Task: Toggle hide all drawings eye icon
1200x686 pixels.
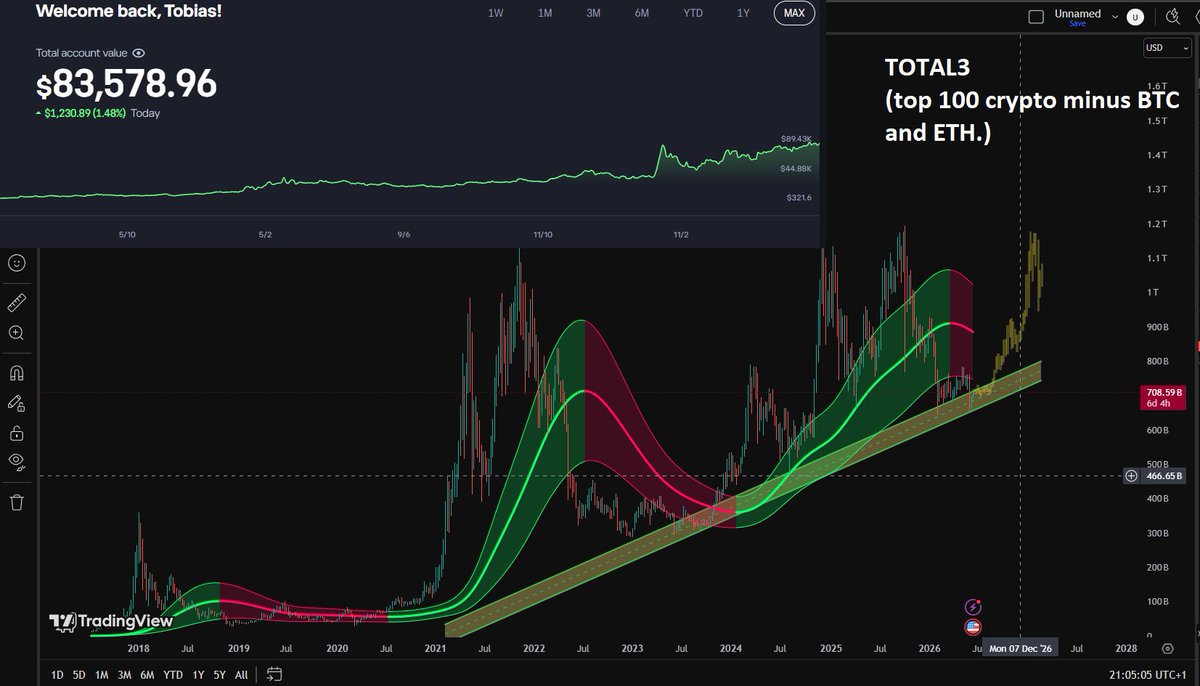Action: (x=16, y=461)
